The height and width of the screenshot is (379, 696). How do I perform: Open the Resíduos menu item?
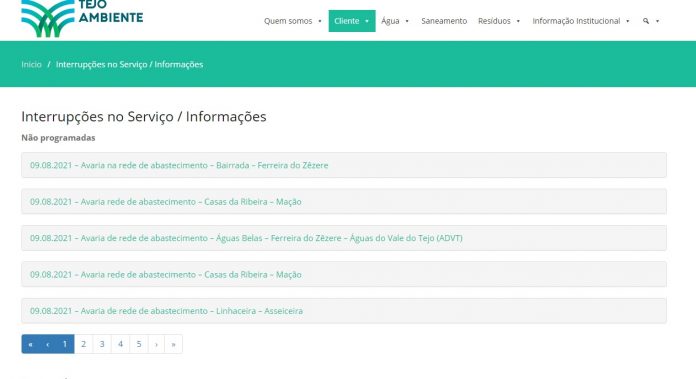tap(494, 21)
